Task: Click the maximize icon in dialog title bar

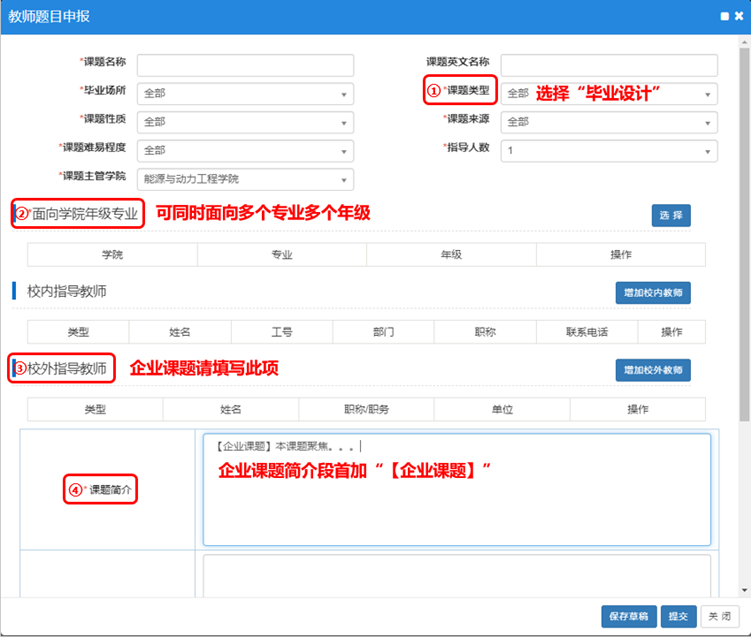Action: coord(723,16)
